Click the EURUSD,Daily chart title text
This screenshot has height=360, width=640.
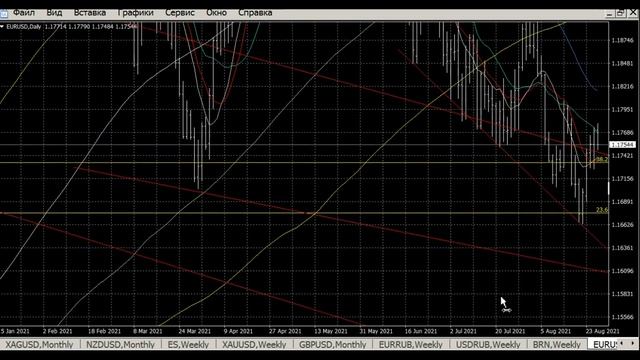(24, 27)
